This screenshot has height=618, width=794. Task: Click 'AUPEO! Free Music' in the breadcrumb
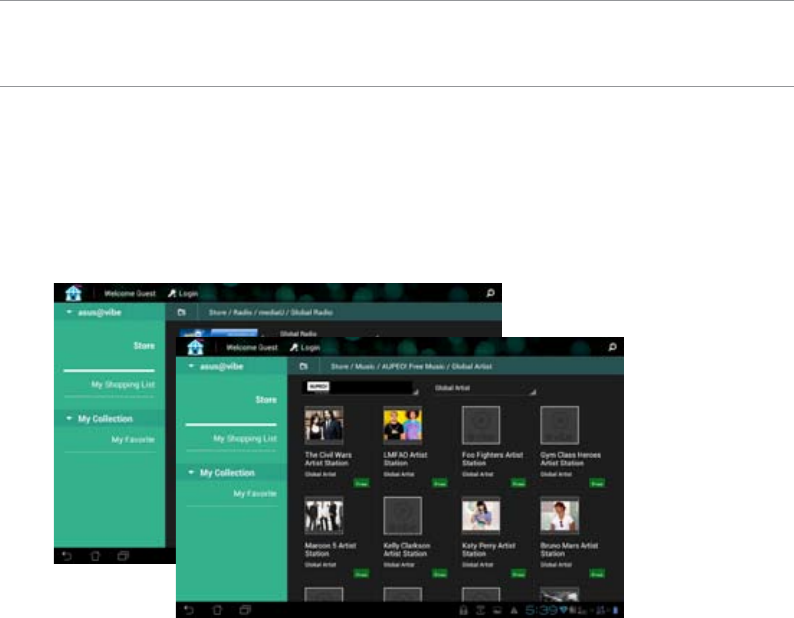[413, 366]
